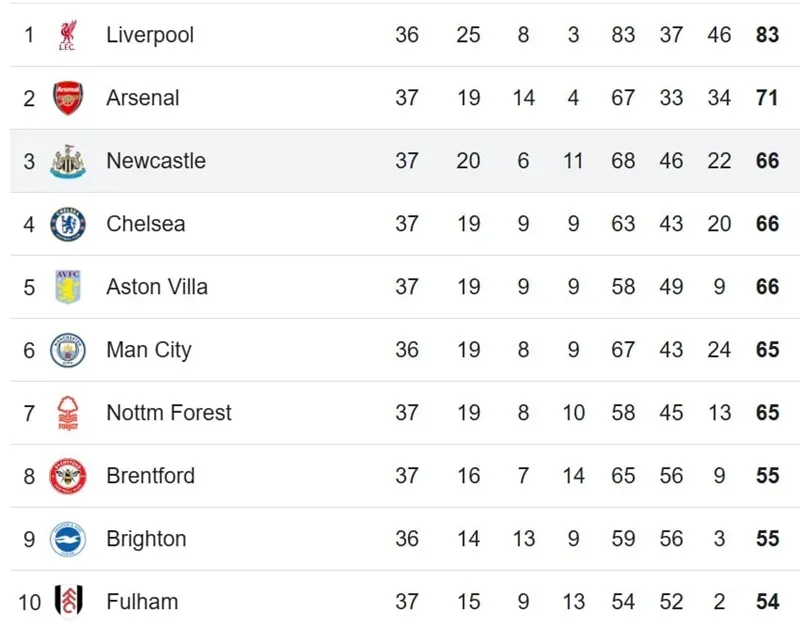Select the Nottm Forest crest

pyautogui.click(x=68, y=413)
